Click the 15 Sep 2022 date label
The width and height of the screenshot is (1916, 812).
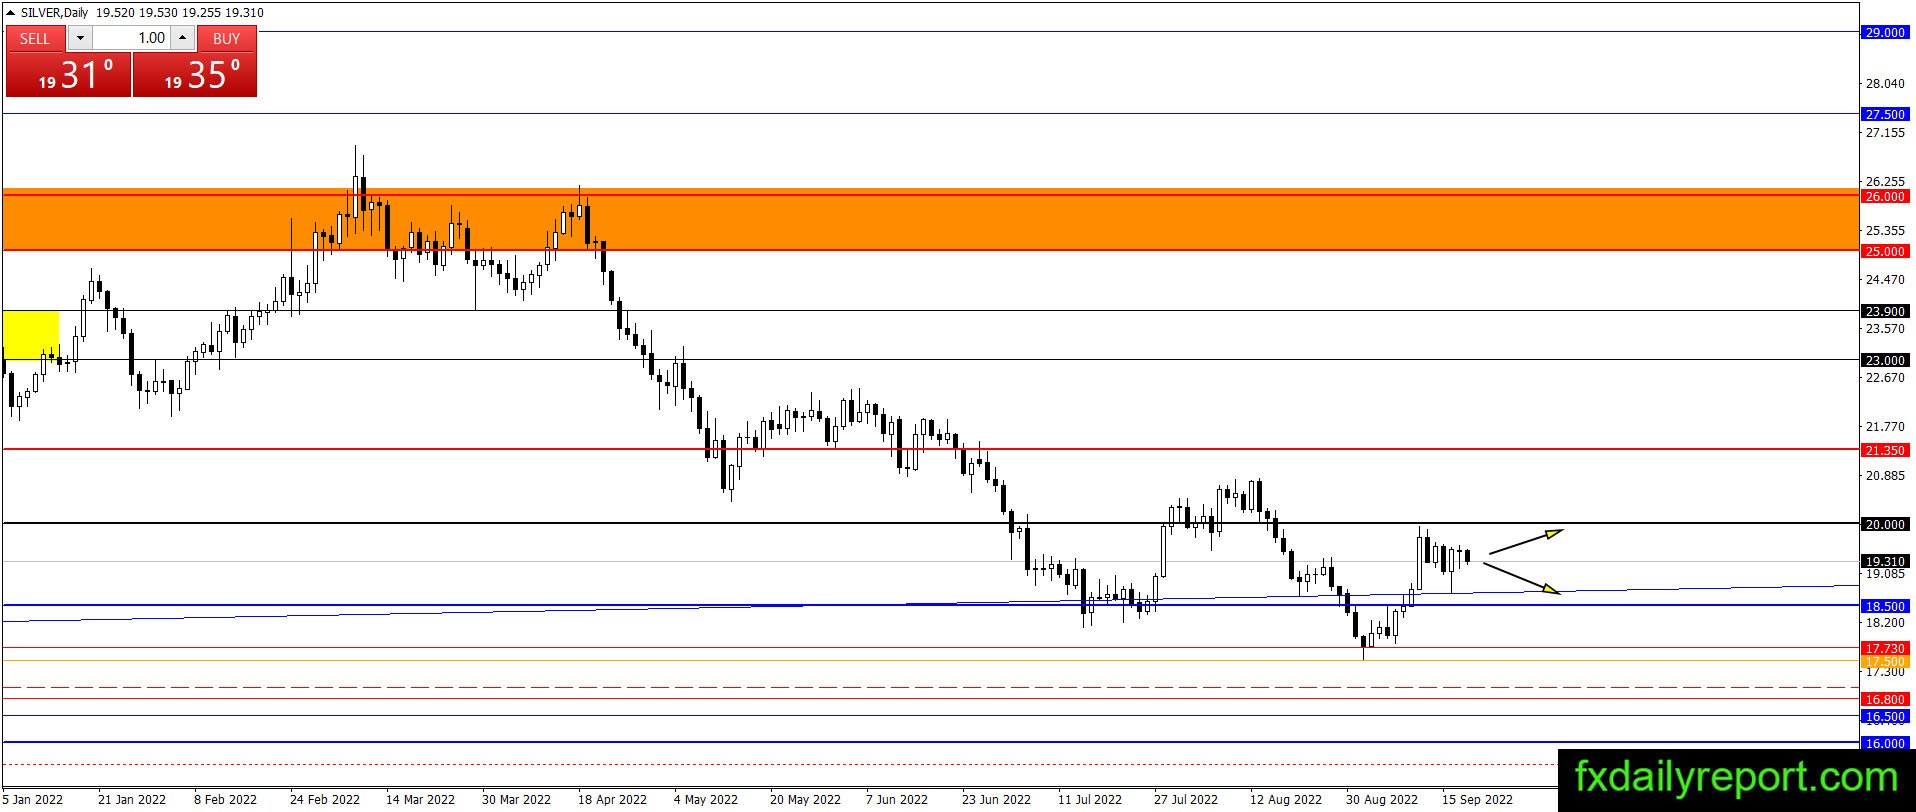pyautogui.click(x=1476, y=799)
